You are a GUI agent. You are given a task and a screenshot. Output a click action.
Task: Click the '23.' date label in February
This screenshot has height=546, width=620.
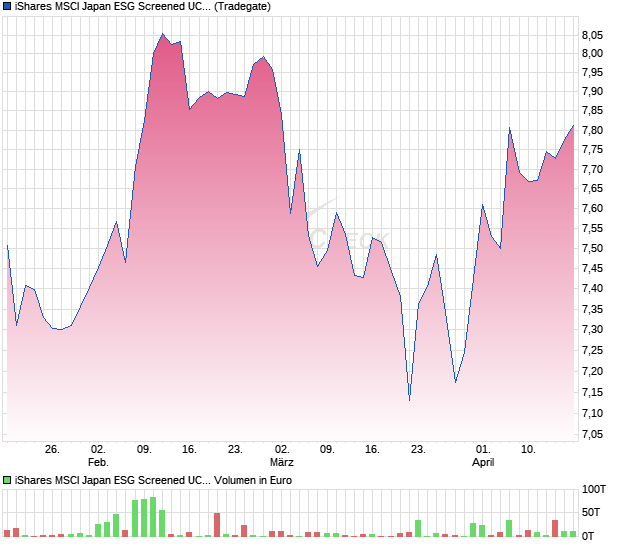pyautogui.click(x=235, y=450)
